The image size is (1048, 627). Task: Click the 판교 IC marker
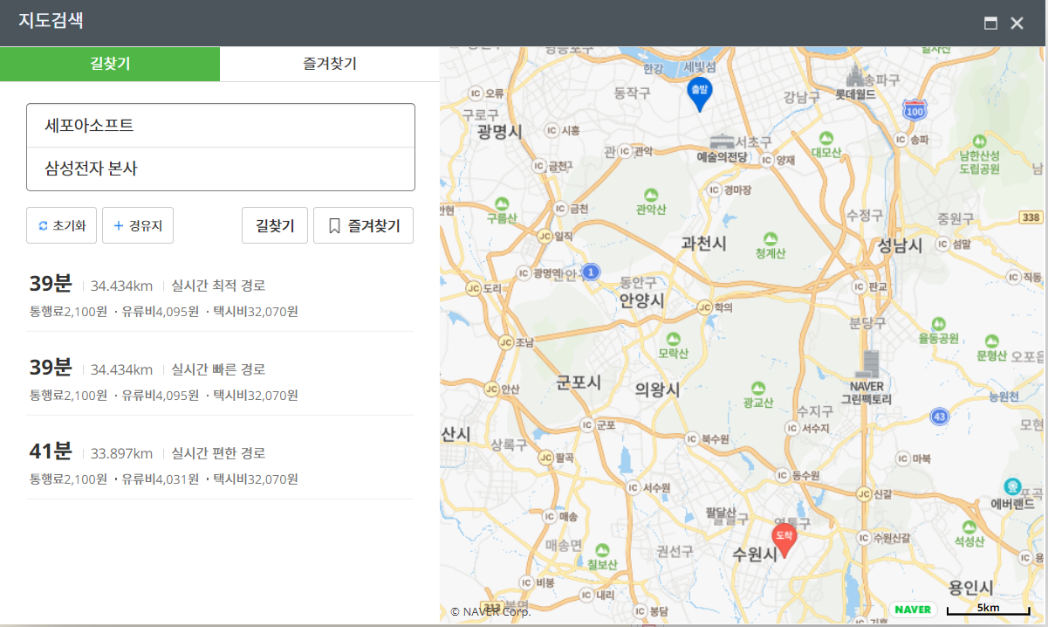click(859, 286)
